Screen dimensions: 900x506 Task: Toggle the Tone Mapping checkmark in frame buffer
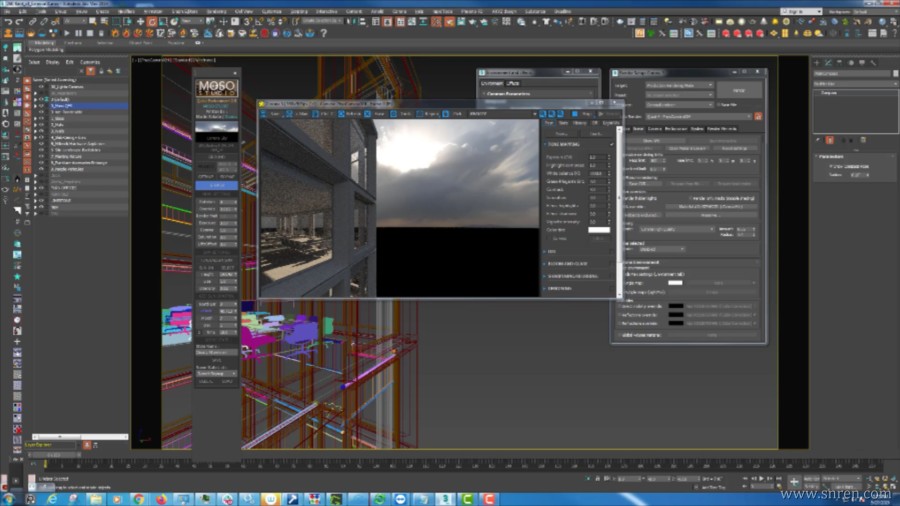pos(611,145)
